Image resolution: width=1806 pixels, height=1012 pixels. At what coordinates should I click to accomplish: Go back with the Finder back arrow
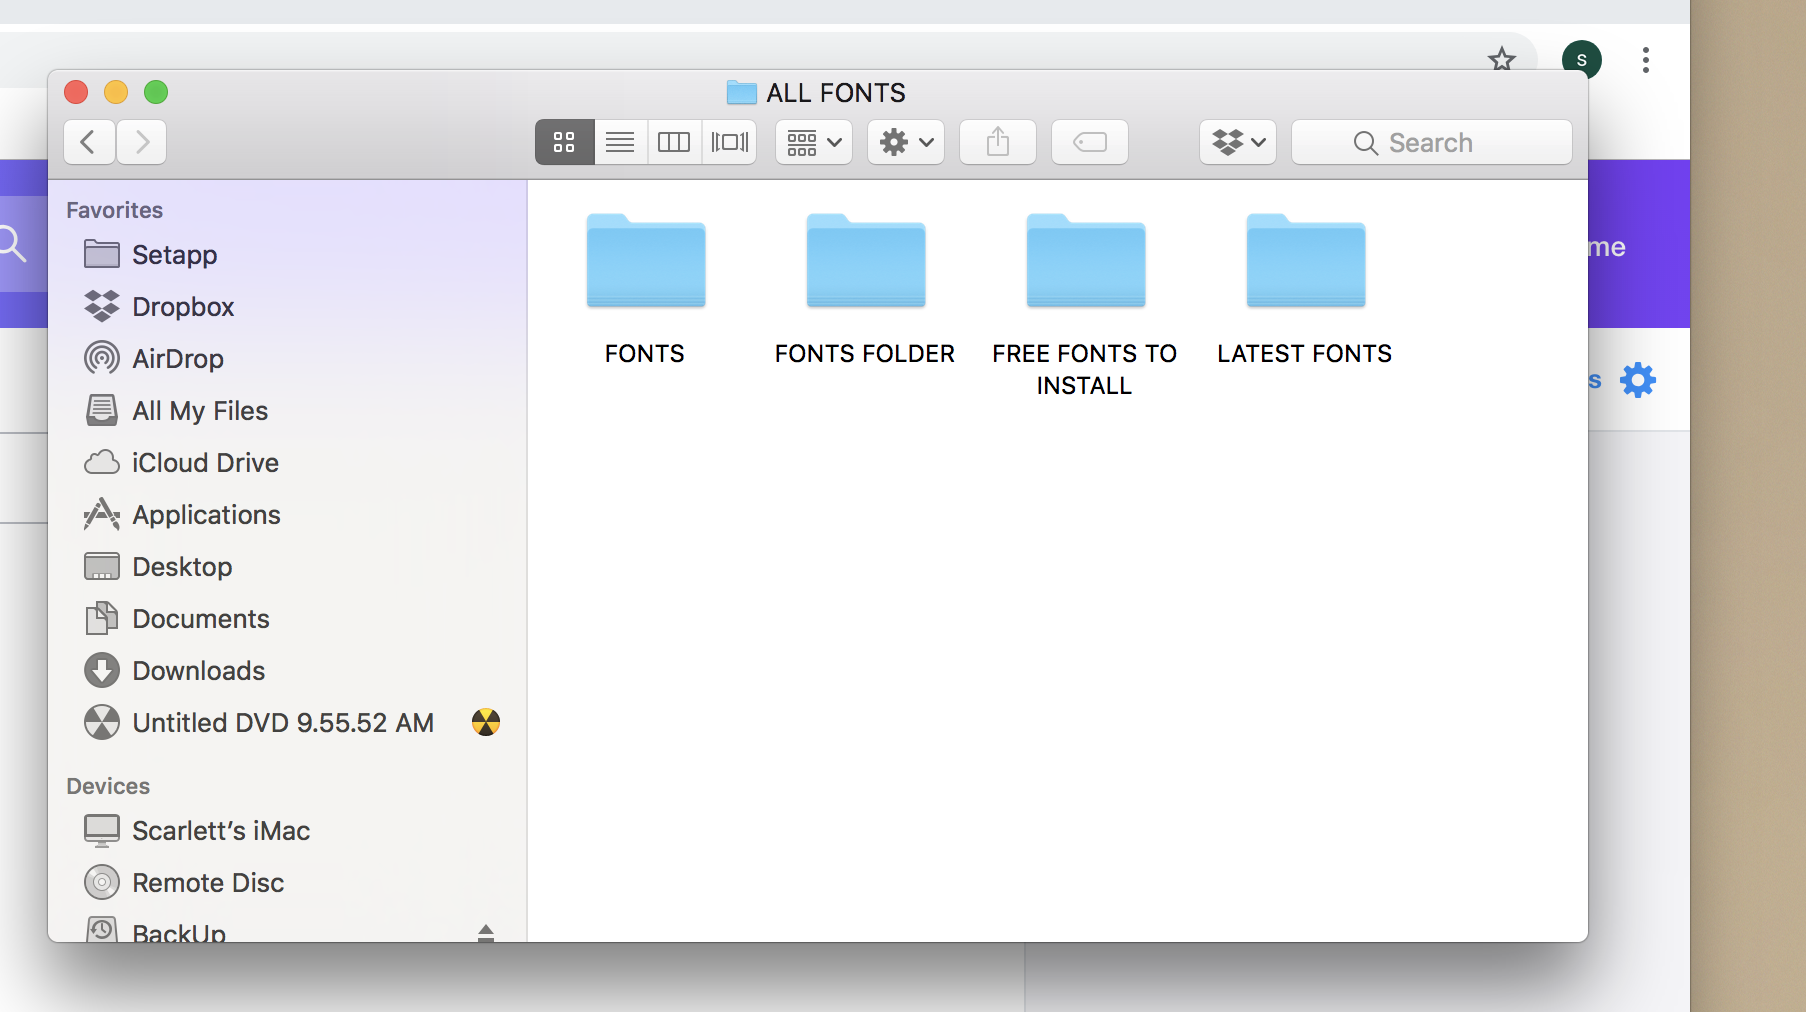tap(89, 142)
